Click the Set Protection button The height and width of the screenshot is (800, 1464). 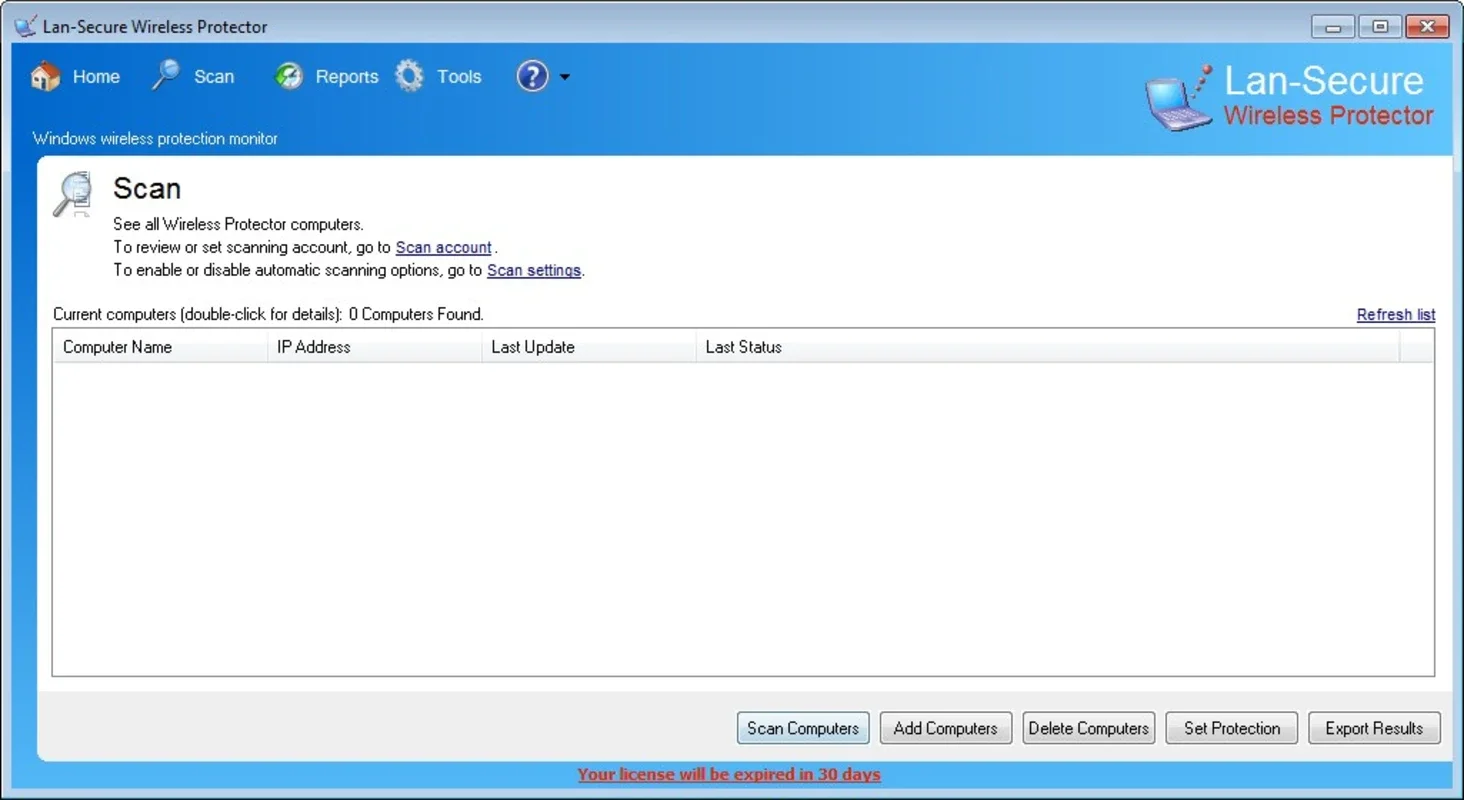point(1232,728)
